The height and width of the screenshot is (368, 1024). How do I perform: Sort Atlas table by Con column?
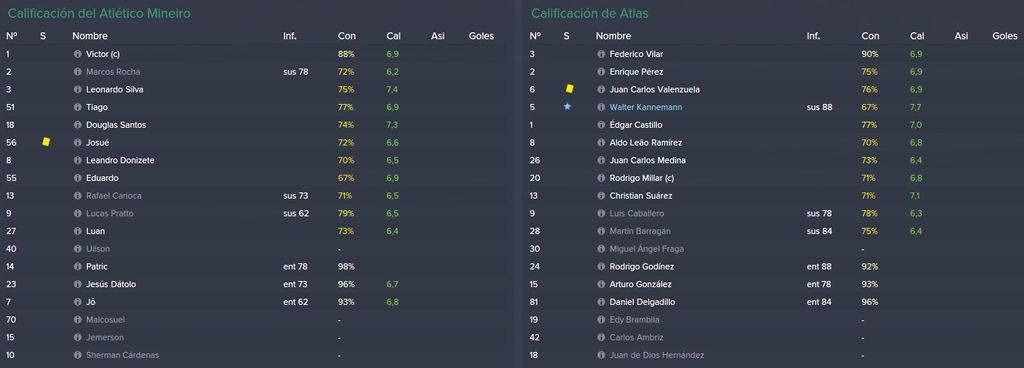[x=871, y=37]
